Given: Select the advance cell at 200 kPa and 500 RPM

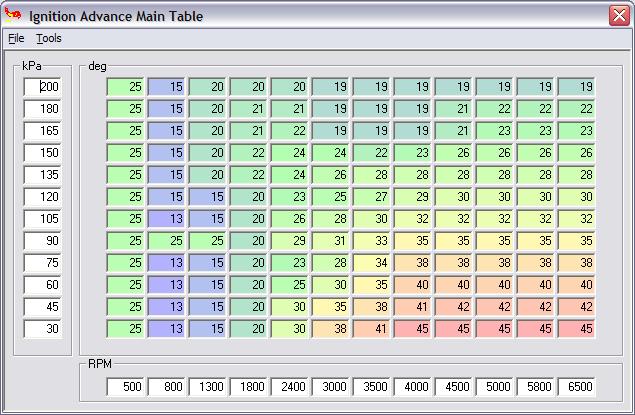Looking at the screenshot, I should pyautogui.click(x=125, y=87).
